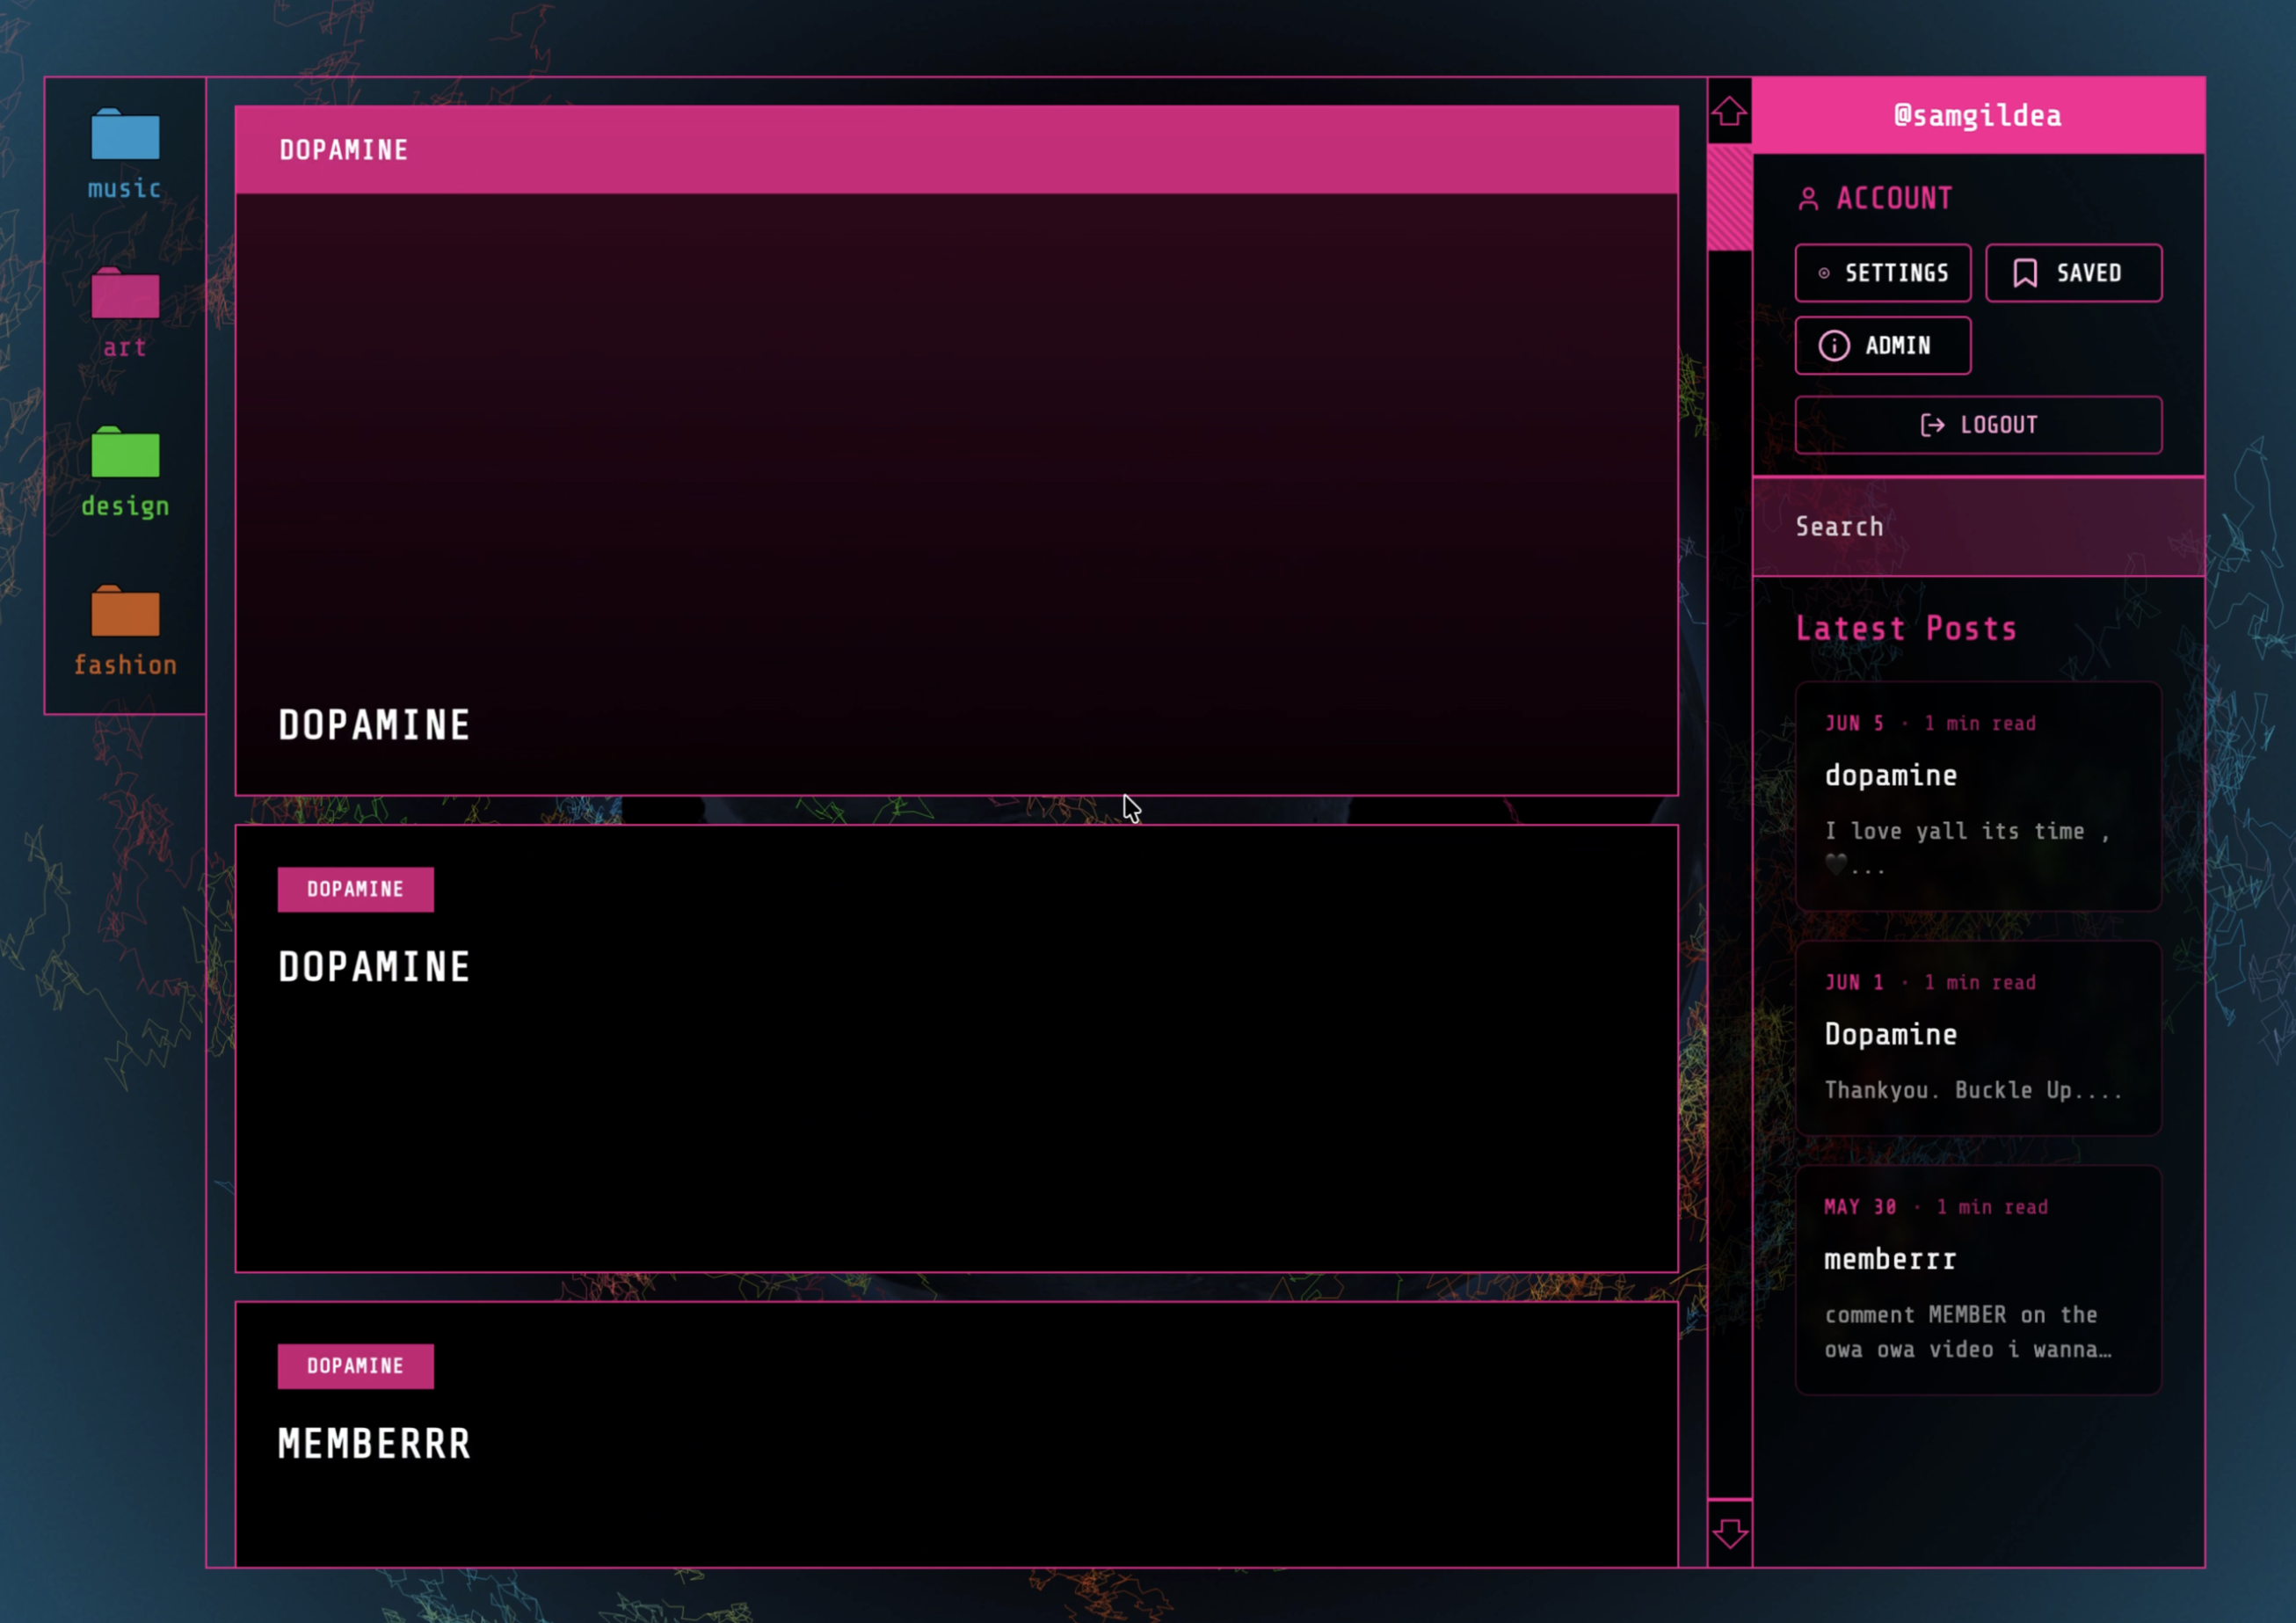Open the SAVED posts button
This screenshot has height=1623, width=2296.
pyautogui.click(x=2073, y=273)
